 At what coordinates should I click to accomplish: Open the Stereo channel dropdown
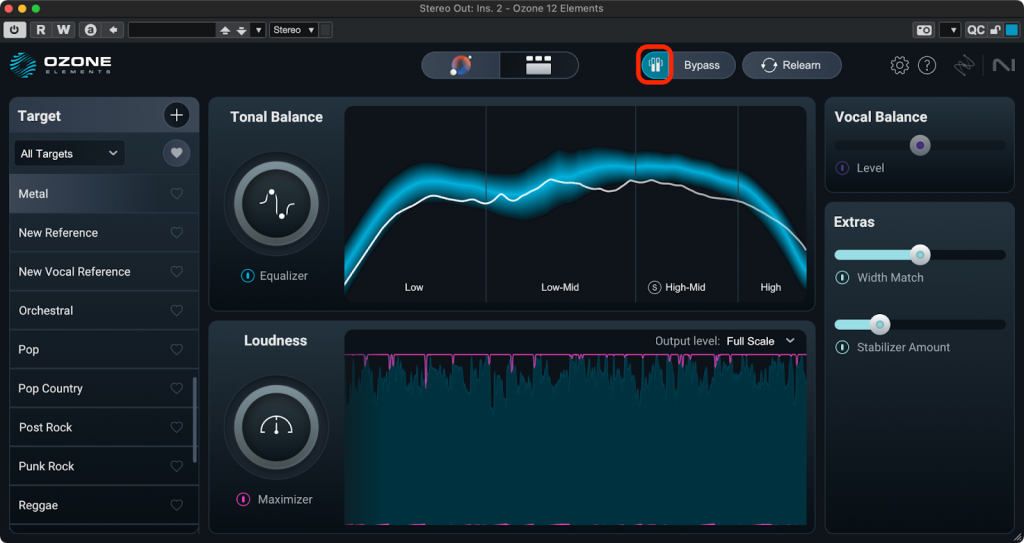[294, 30]
